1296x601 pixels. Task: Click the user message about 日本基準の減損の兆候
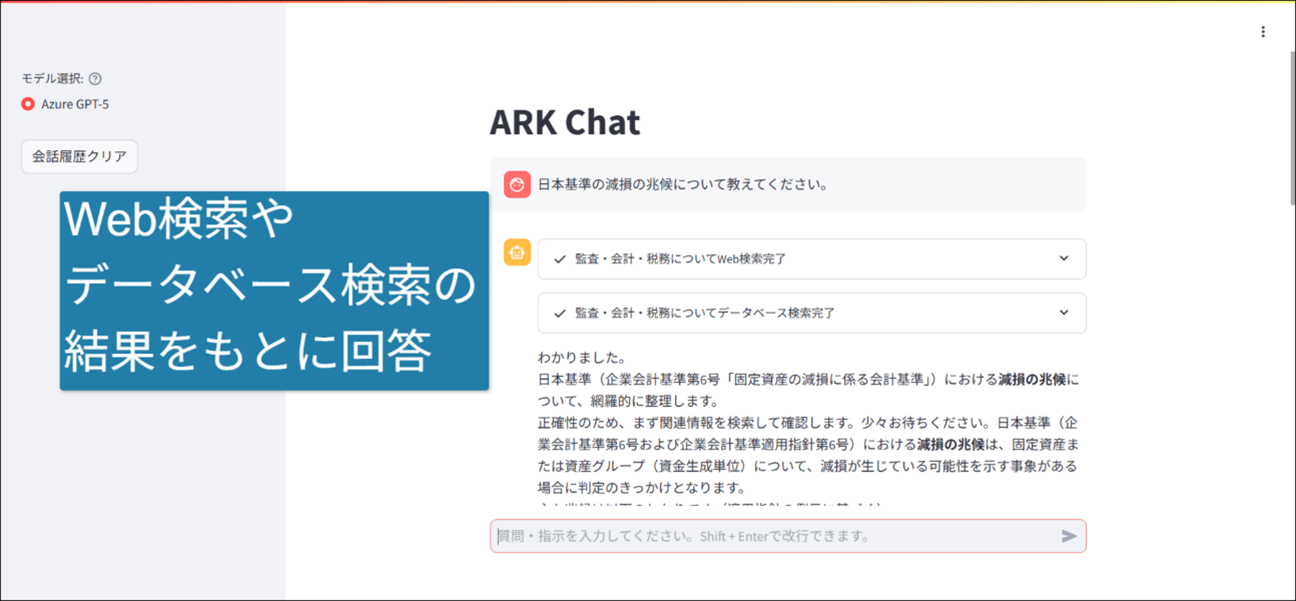[x=682, y=184]
